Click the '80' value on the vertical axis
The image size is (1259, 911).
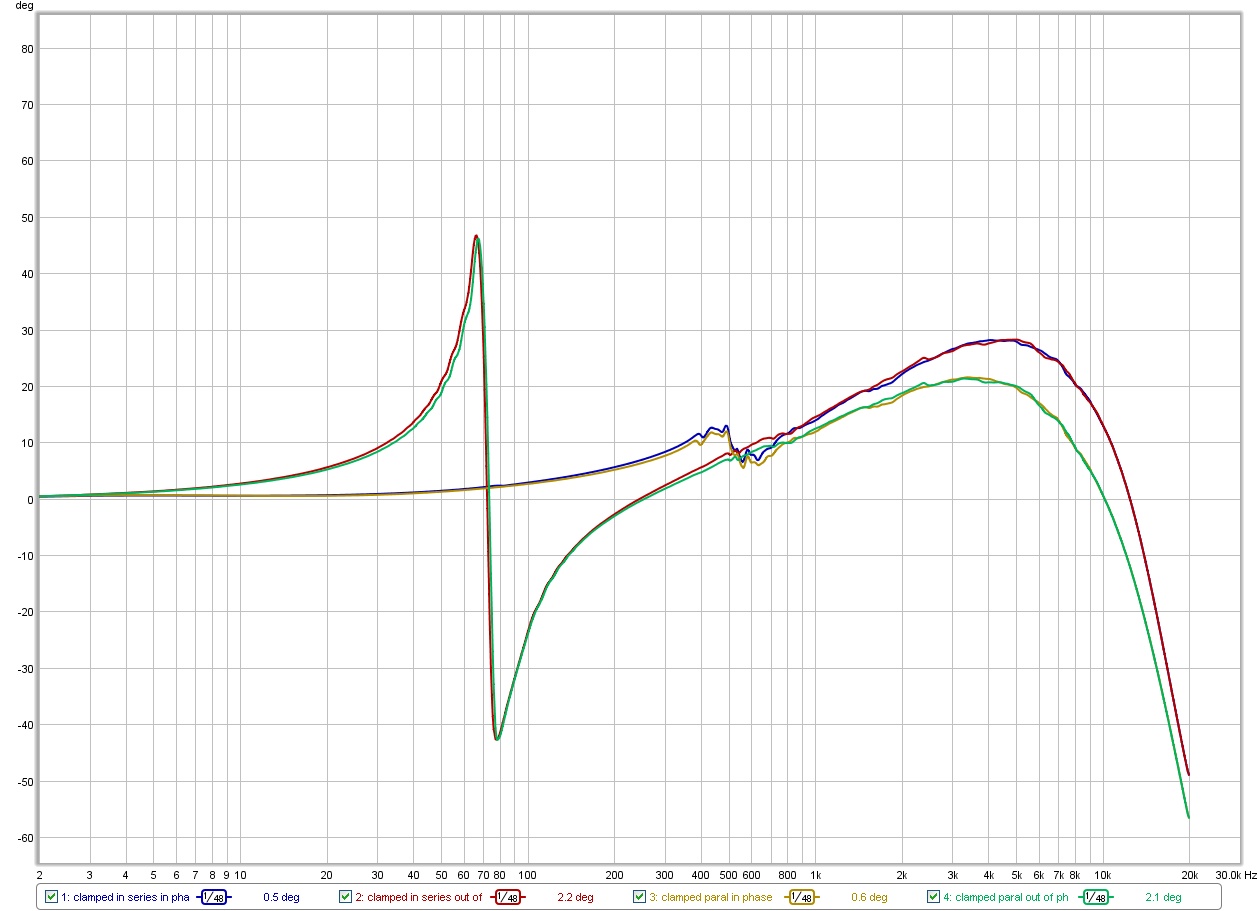point(26,48)
